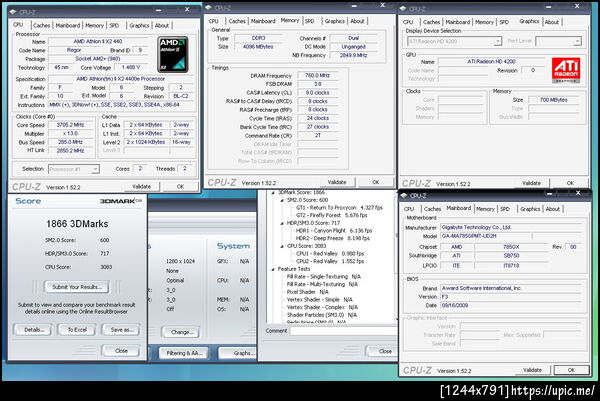The image size is (600, 401).
Task: Click the motherboard model GA-MA785GPMT-UD2H field
Action: [485, 236]
